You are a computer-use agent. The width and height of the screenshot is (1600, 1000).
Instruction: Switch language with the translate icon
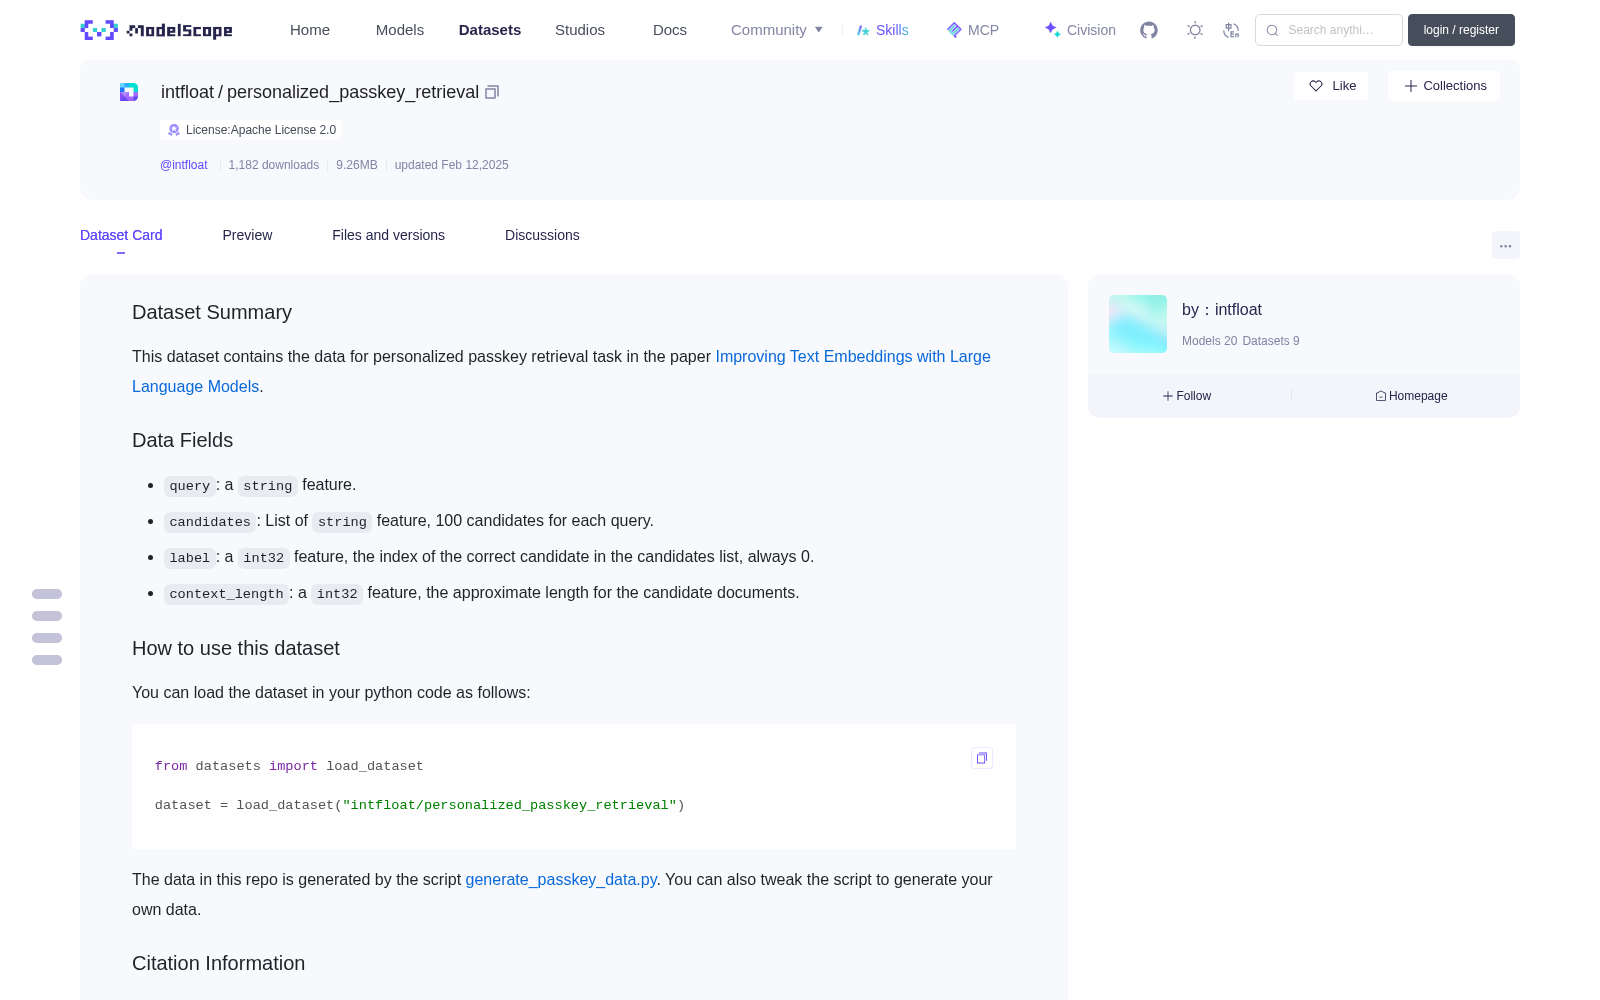(x=1231, y=30)
